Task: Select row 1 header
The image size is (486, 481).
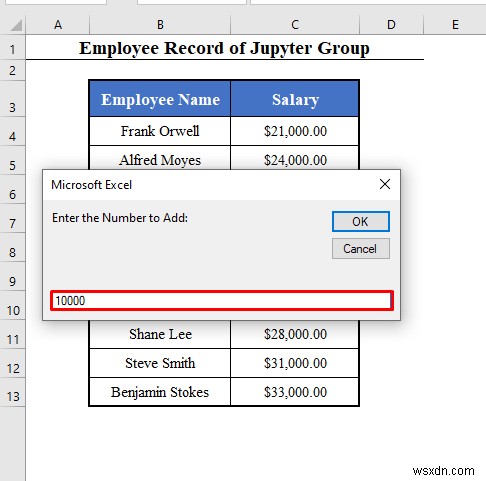Action: [13, 48]
